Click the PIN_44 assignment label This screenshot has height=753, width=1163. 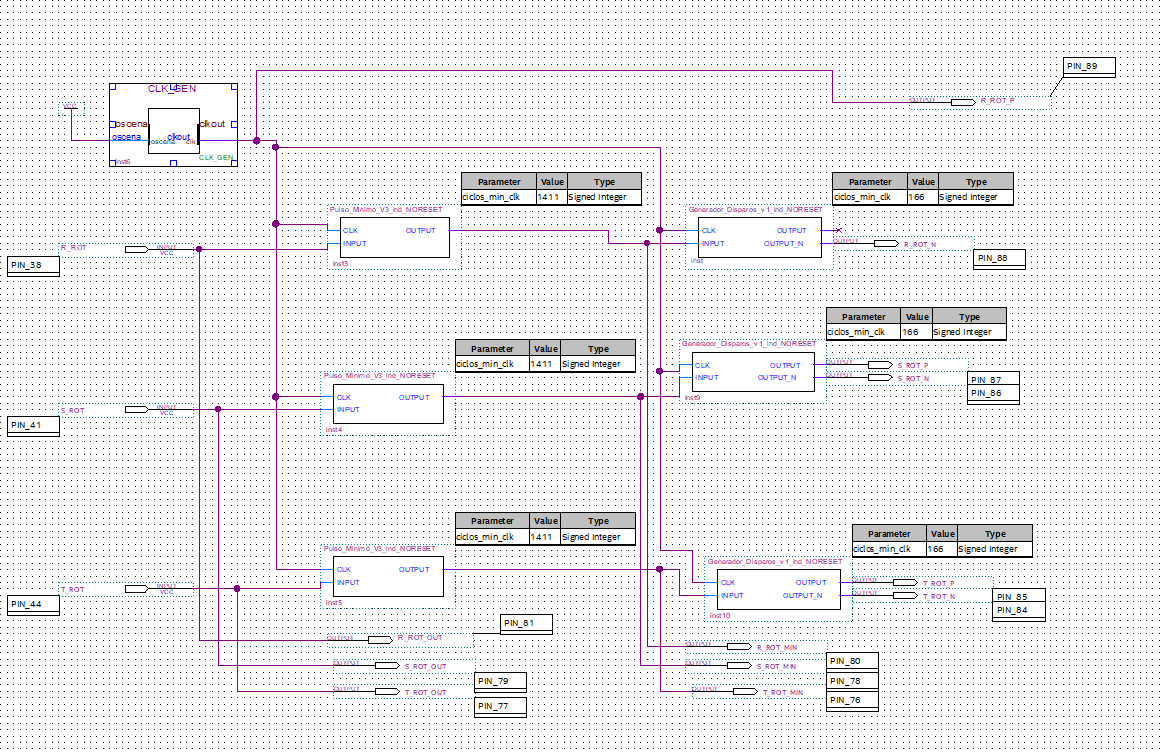coord(33,604)
